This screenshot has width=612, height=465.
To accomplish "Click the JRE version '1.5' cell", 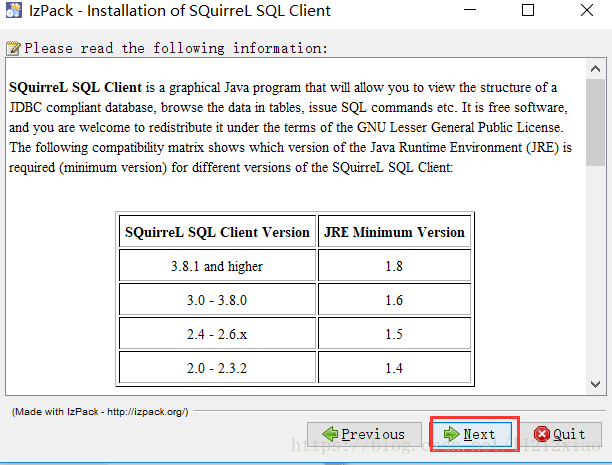I will (x=394, y=334).
